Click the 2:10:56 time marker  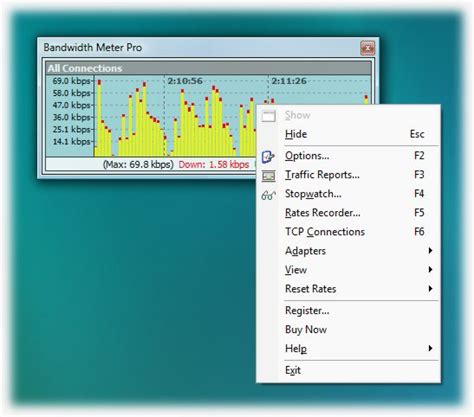tap(185, 81)
